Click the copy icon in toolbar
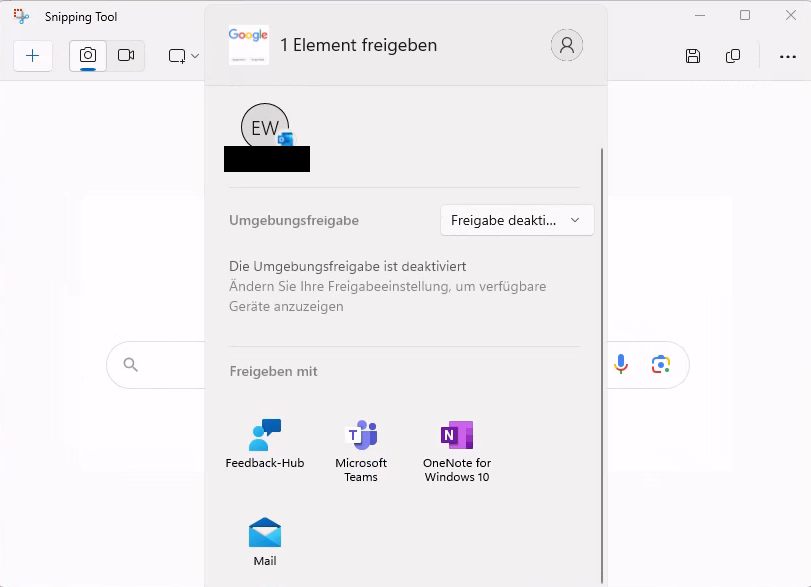Screen dimensions: 811x587 (732, 56)
